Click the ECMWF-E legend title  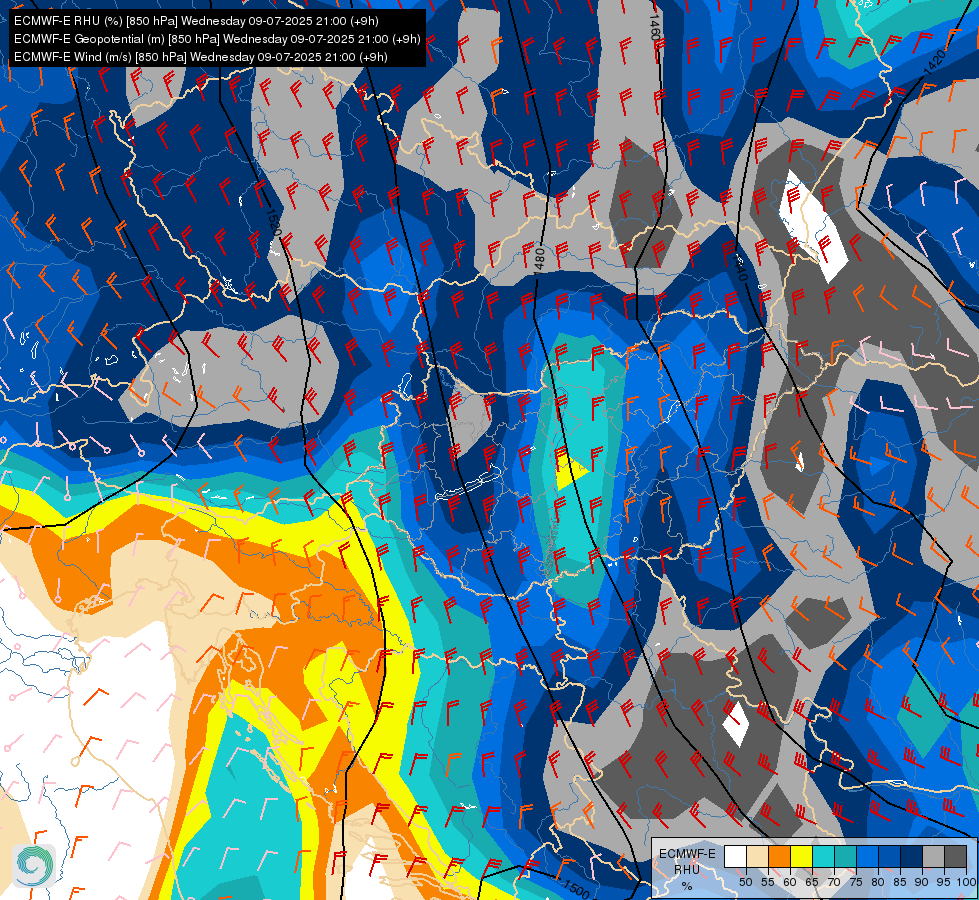coord(687,854)
